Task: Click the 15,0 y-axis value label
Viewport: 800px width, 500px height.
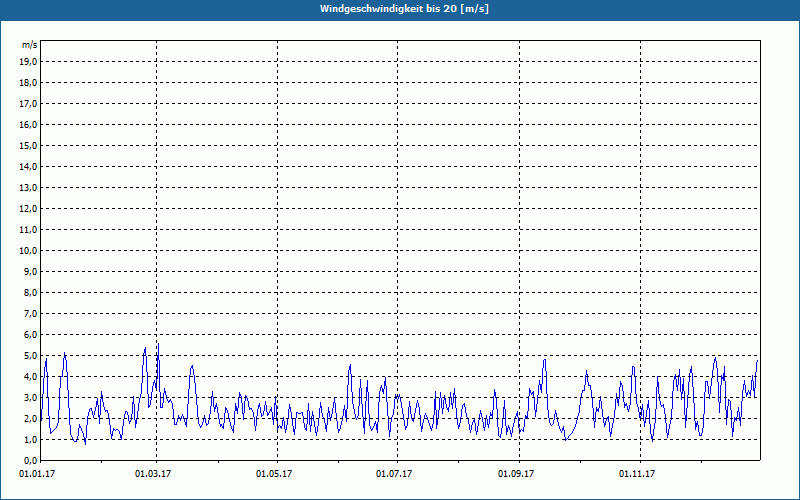Action: pos(29,146)
